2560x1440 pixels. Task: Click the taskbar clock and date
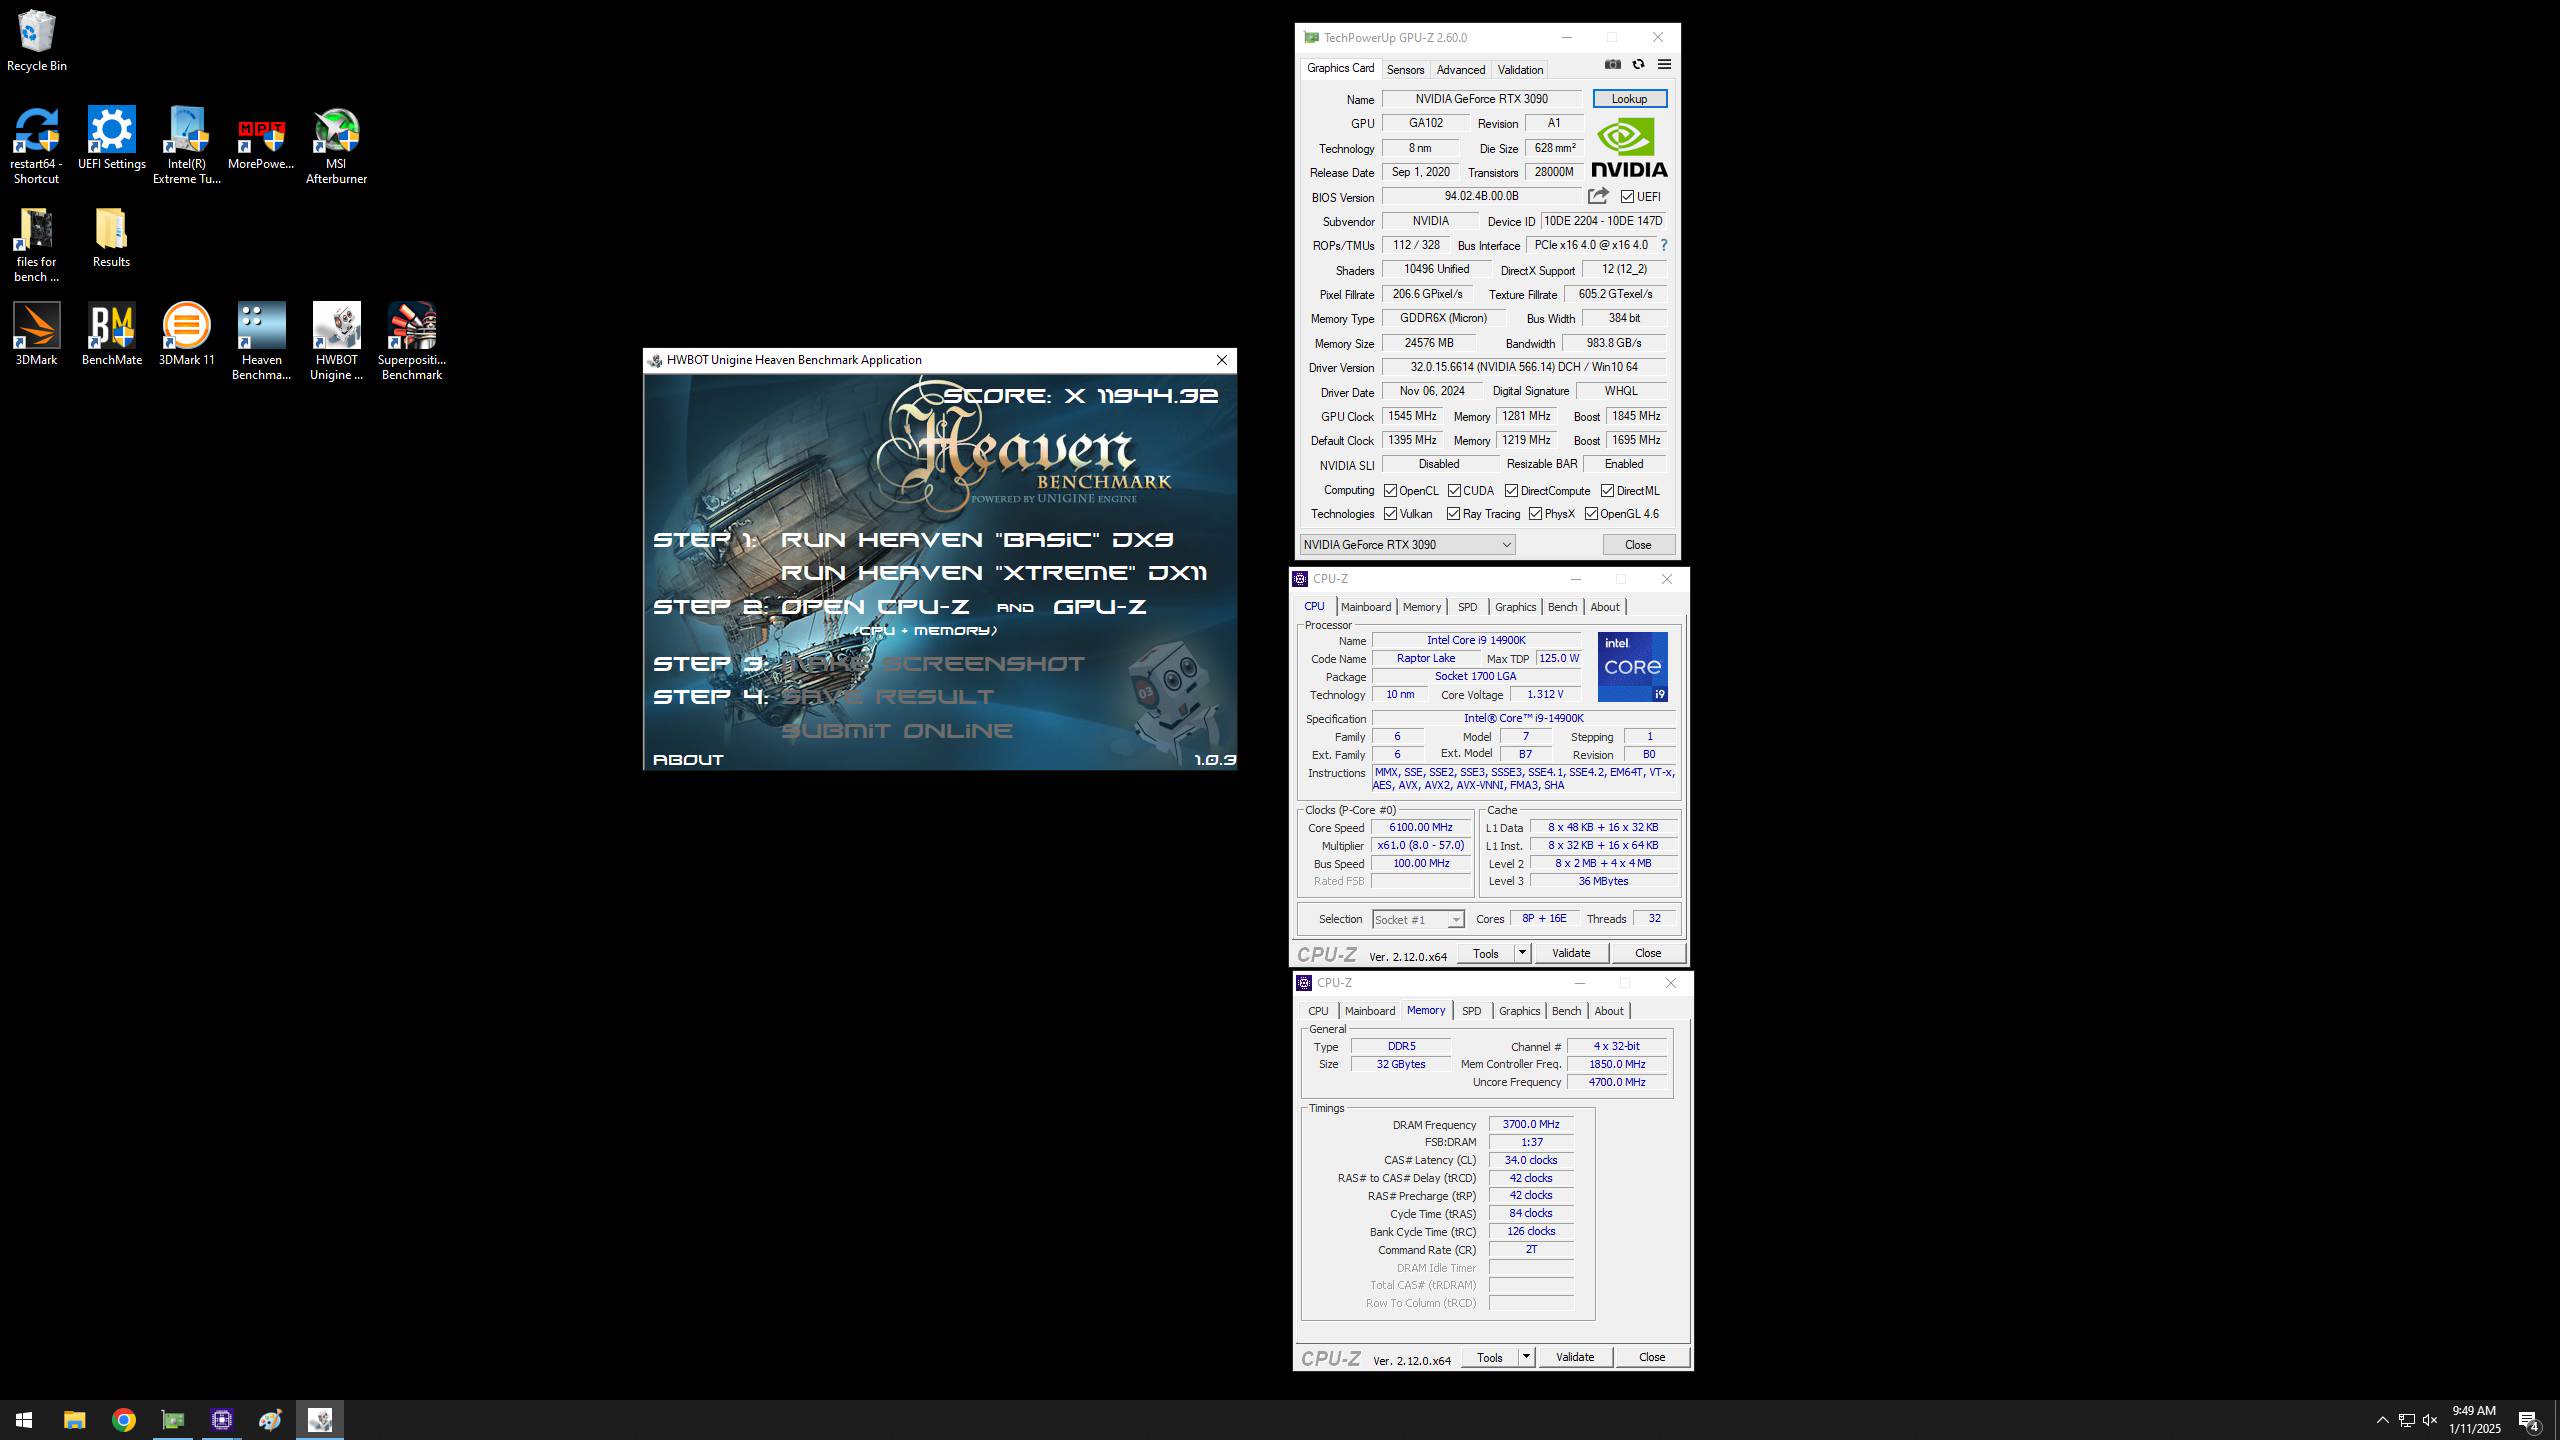(2474, 1420)
